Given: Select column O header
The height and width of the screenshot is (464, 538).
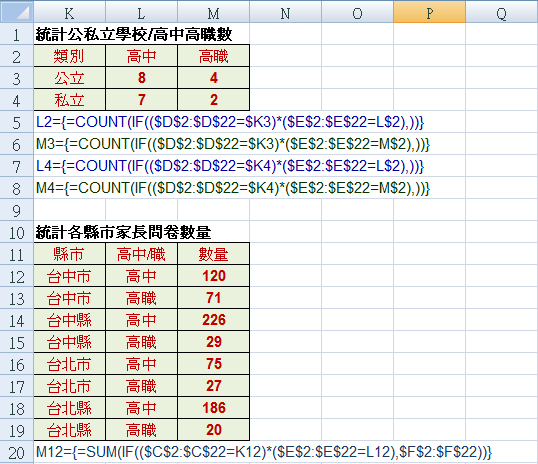Looking at the screenshot, I should pos(358,13).
